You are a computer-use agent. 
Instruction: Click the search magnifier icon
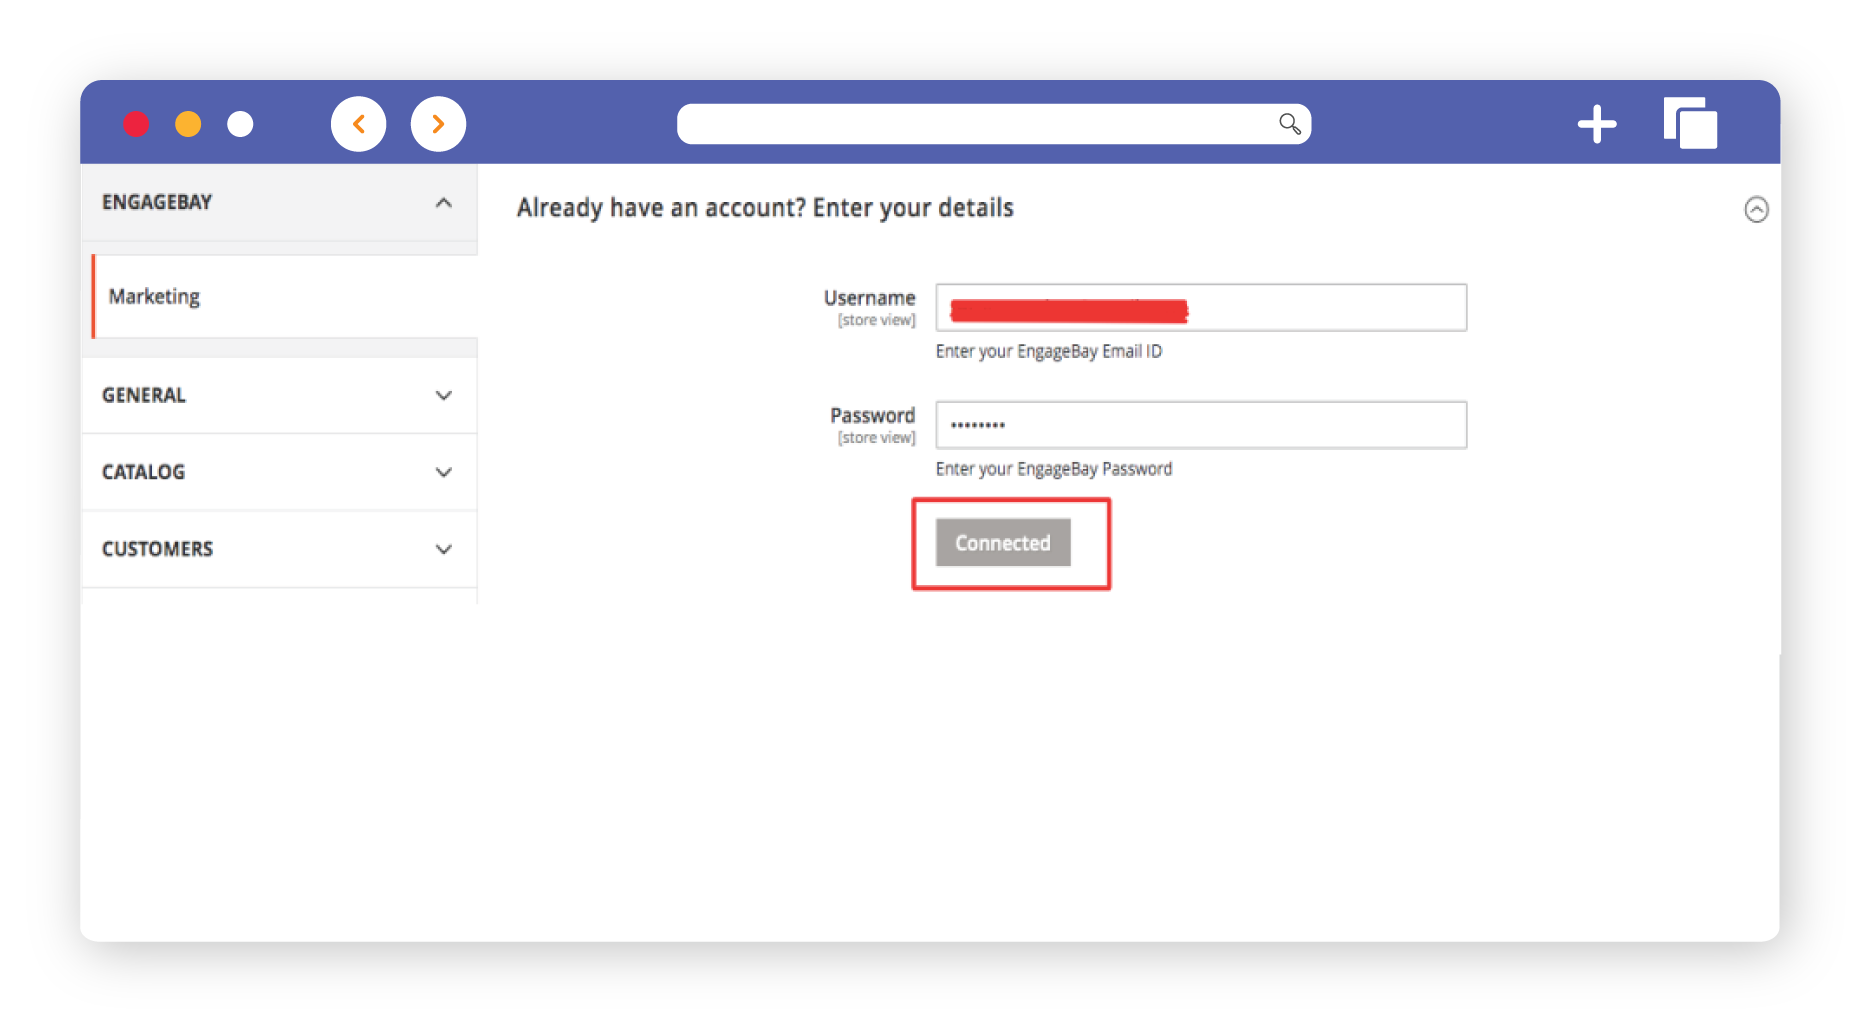tap(1289, 124)
